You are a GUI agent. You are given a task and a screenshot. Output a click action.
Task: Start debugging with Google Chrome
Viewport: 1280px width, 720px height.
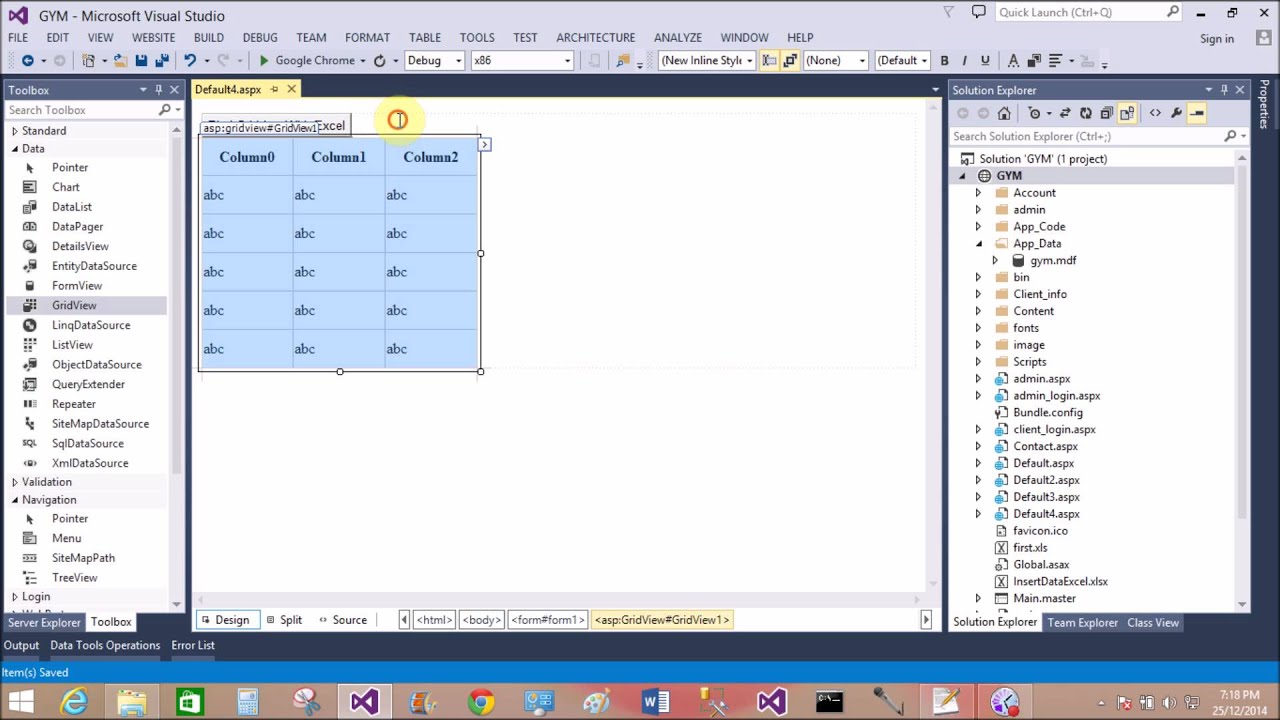click(x=306, y=61)
